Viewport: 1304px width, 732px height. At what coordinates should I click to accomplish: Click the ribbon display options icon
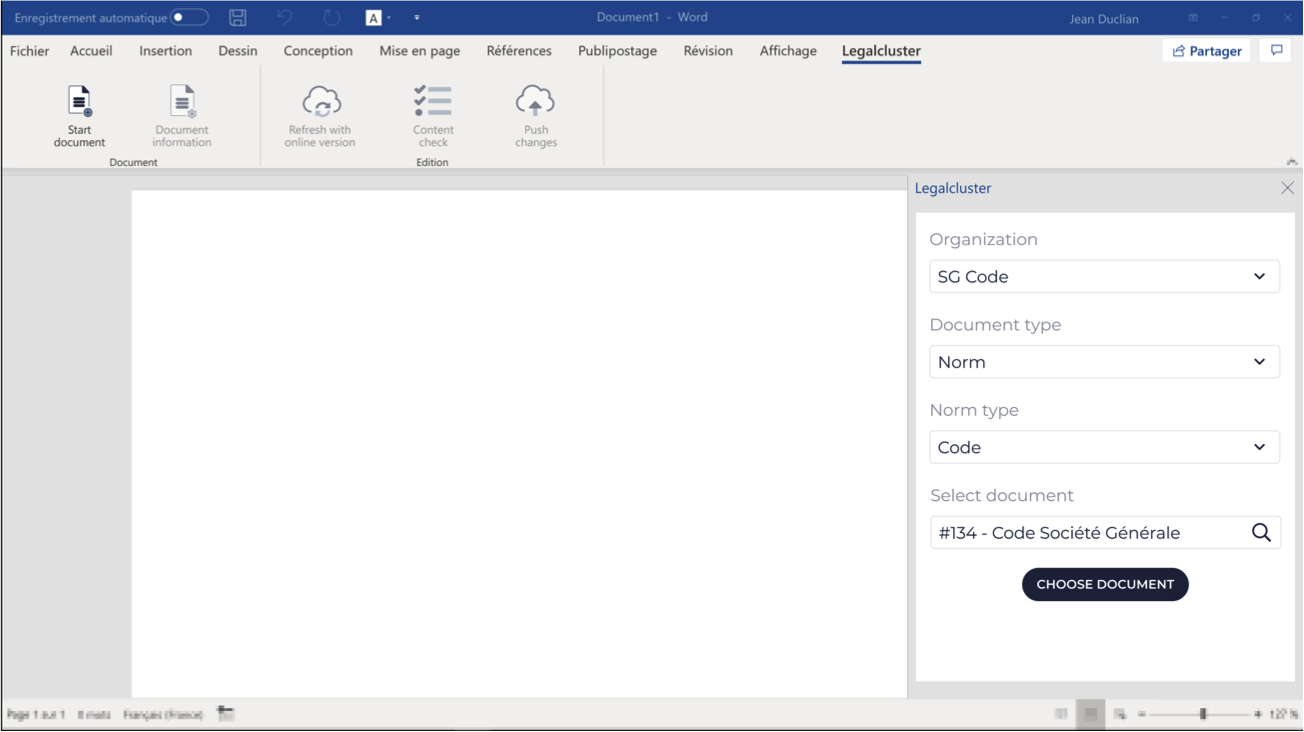click(1193, 18)
